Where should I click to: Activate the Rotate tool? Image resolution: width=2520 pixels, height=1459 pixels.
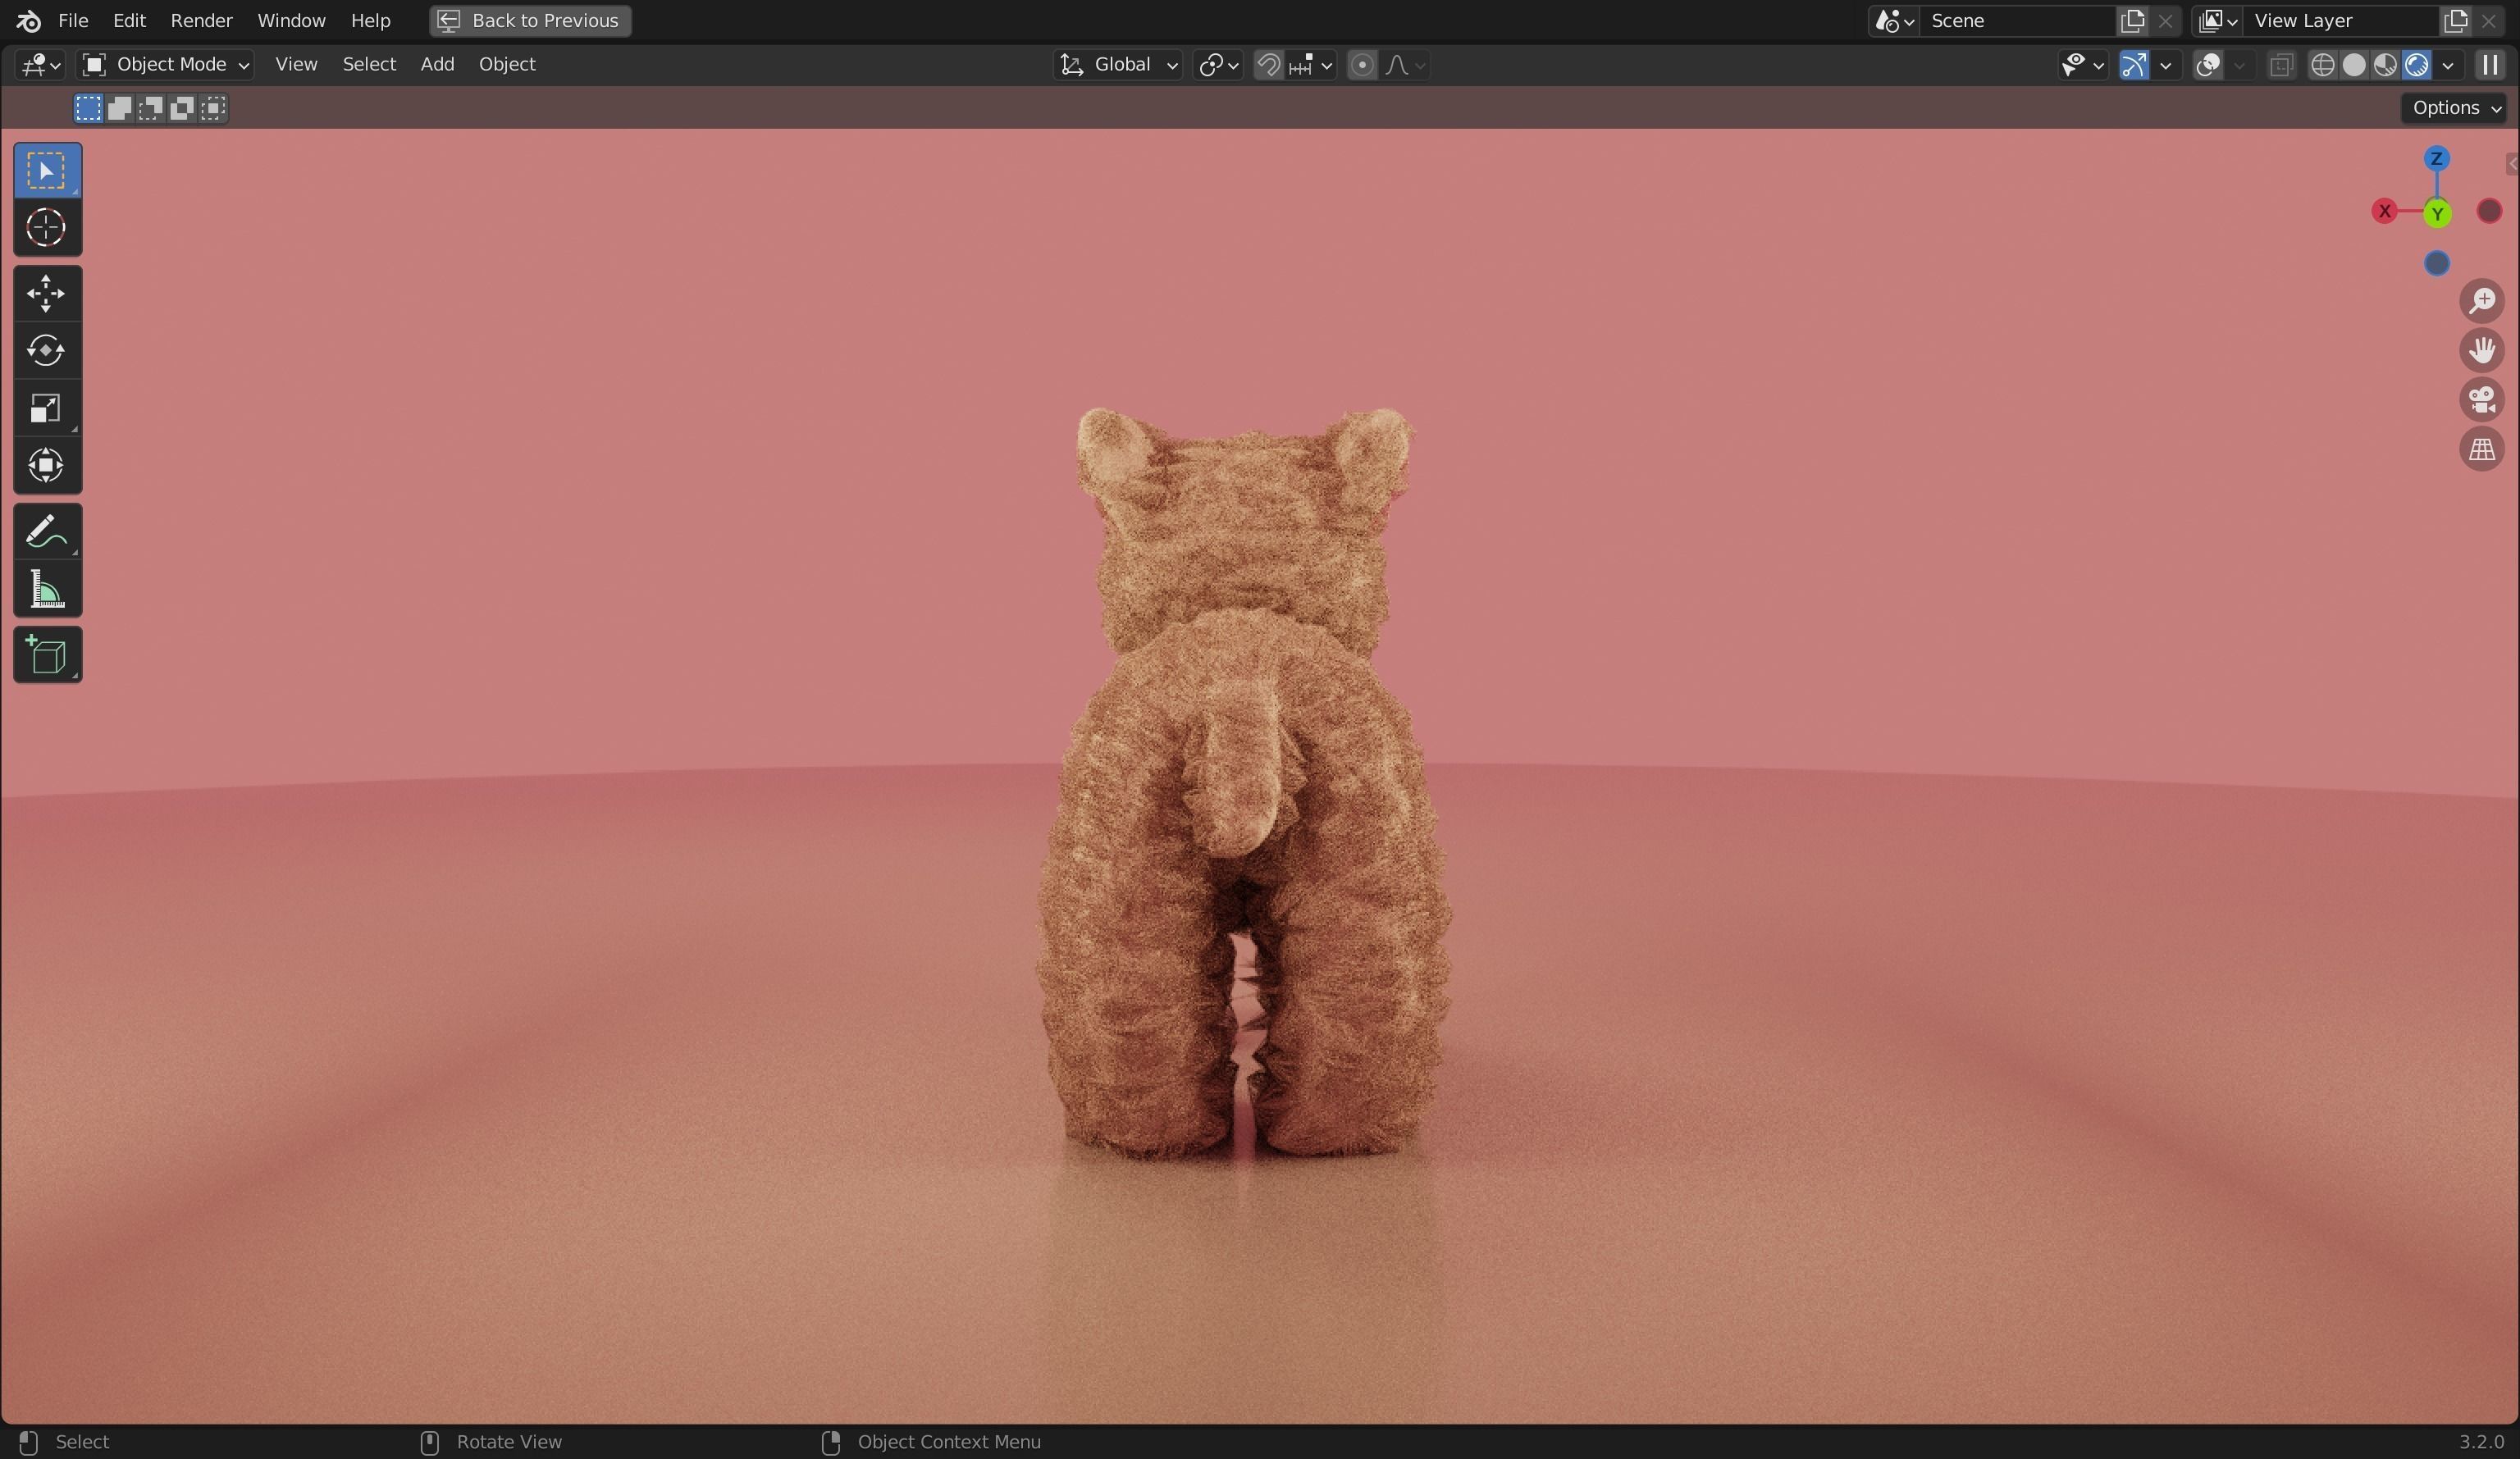pos(47,351)
